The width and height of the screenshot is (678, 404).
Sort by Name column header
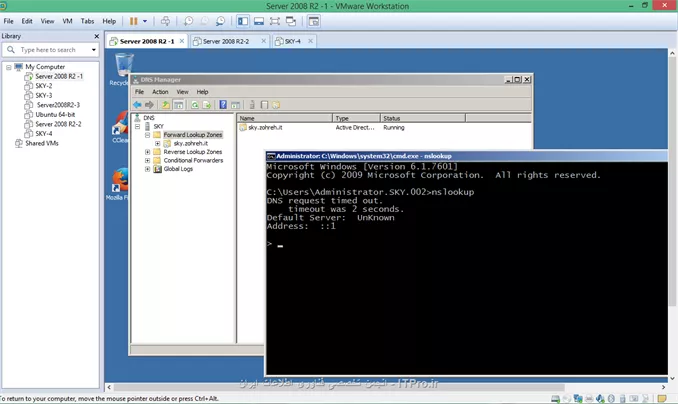(x=285, y=118)
